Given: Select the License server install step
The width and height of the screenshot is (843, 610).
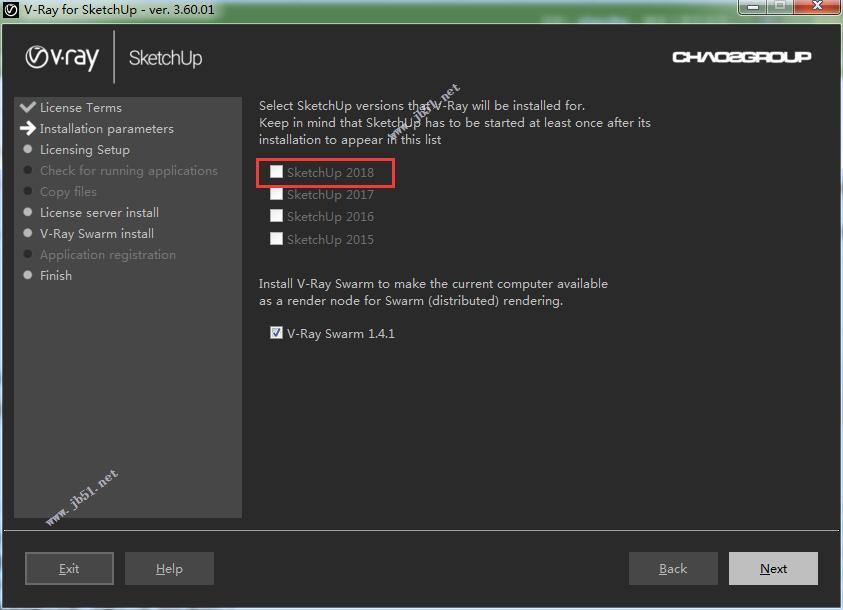Looking at the screenshot, I should 99,212.
